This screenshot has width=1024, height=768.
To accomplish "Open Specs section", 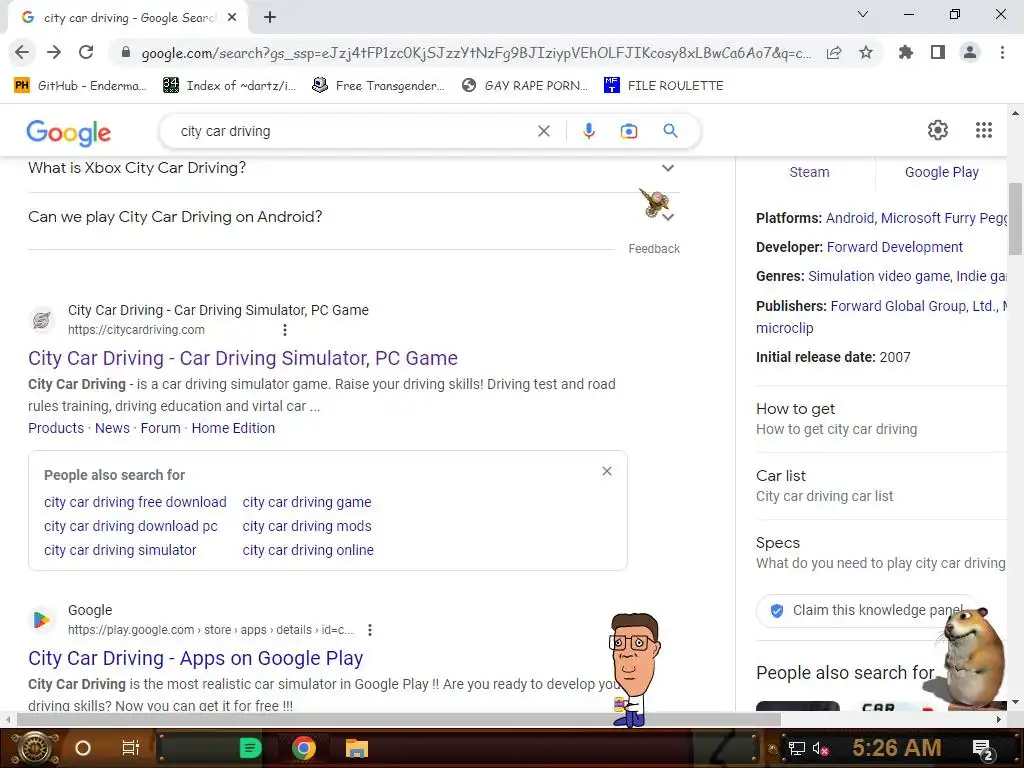I will point(881,553).
